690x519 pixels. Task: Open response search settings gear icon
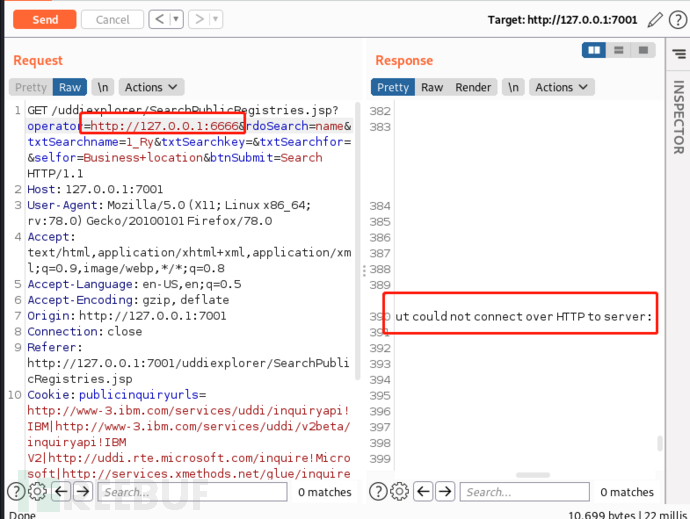(x=400, y=491)
